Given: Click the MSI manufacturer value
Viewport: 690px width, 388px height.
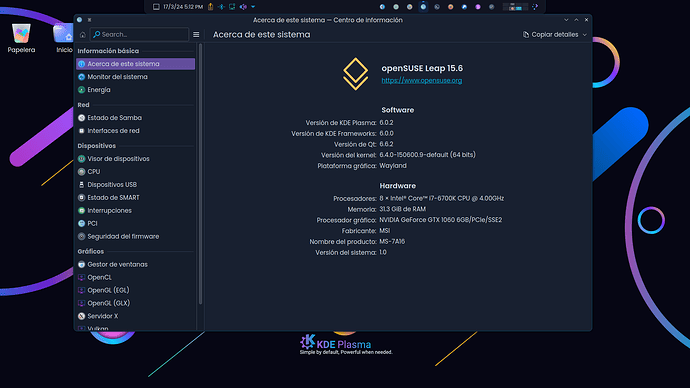Looking at the screenshot, I should click(385, 231).
